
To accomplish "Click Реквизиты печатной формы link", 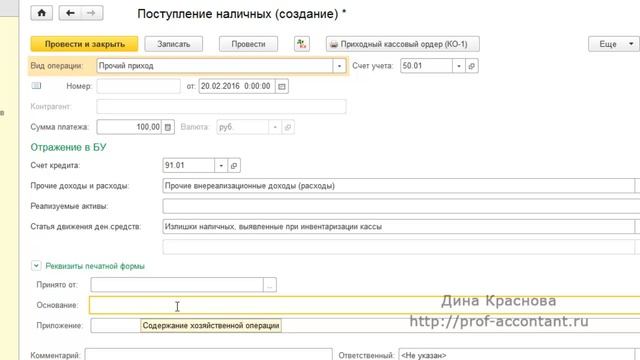I will (95, 266).
